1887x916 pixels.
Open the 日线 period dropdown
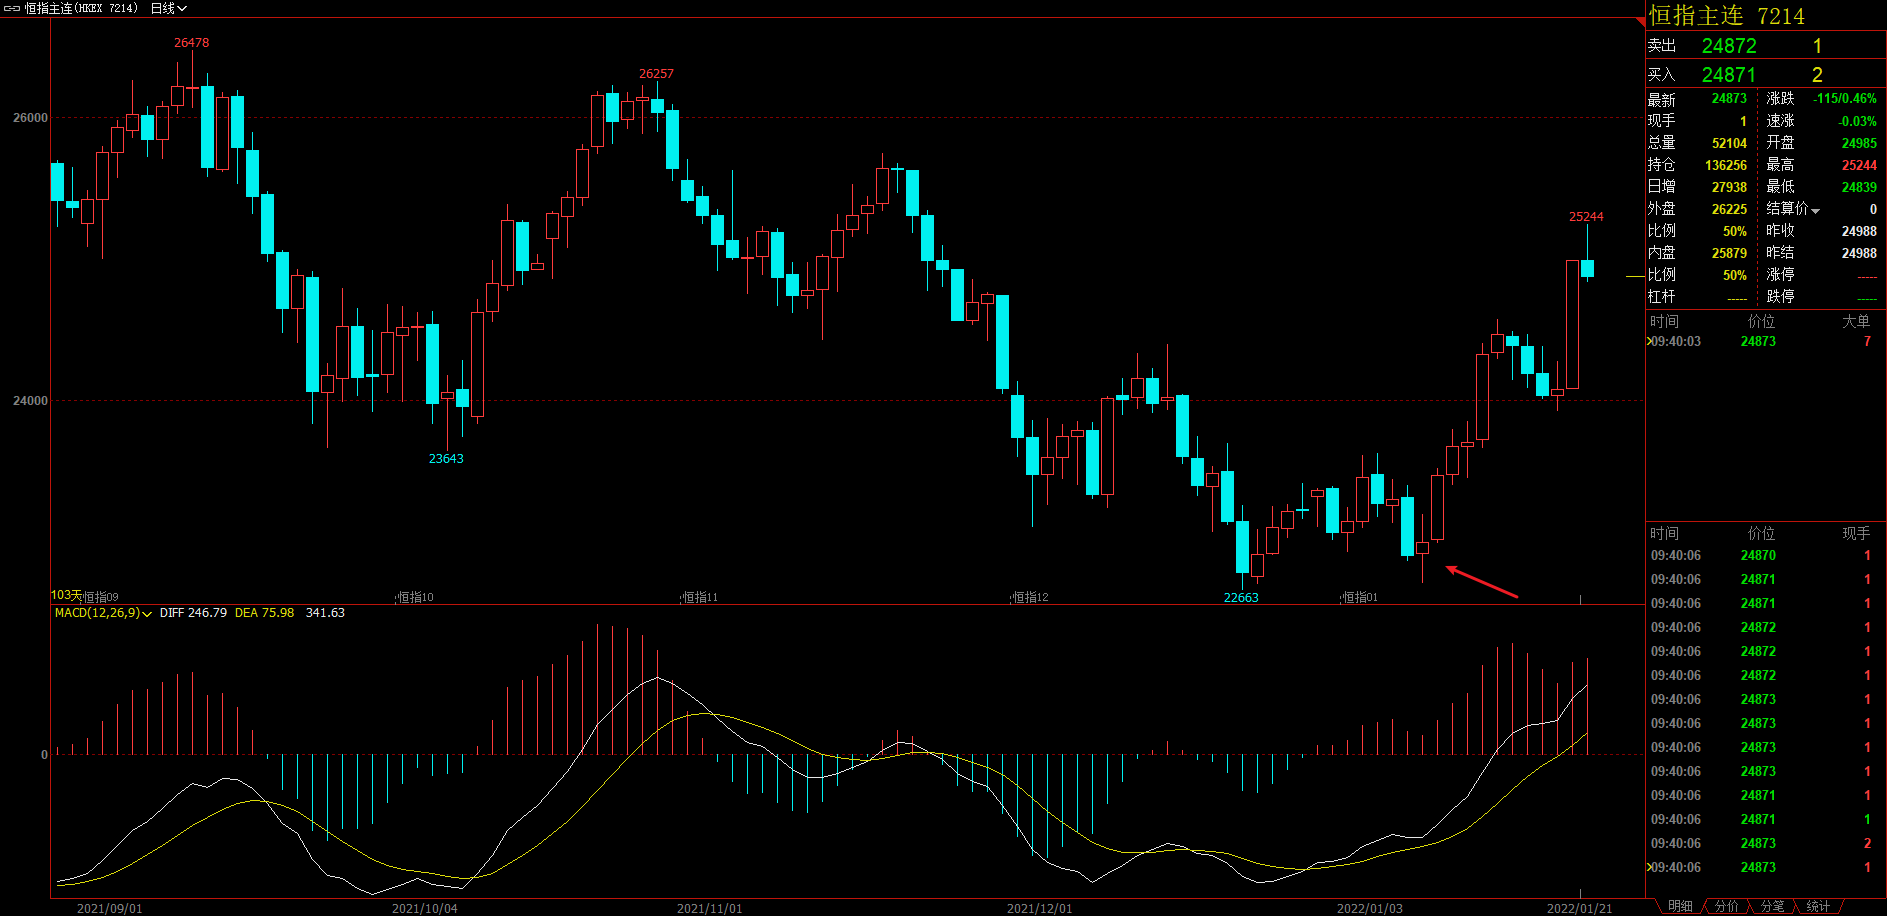pyautogui.click(x=168, y=8)
